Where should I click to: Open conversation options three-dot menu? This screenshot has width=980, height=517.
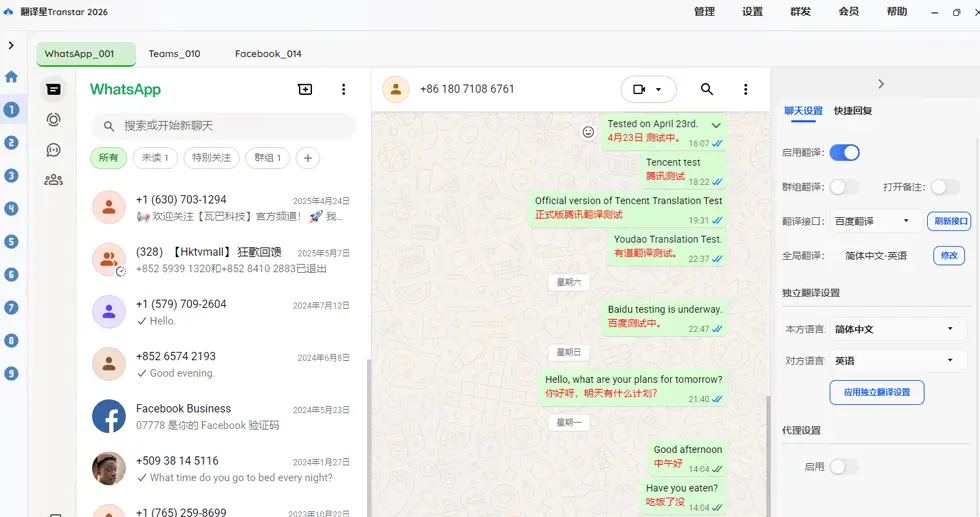tap(745, 89)
